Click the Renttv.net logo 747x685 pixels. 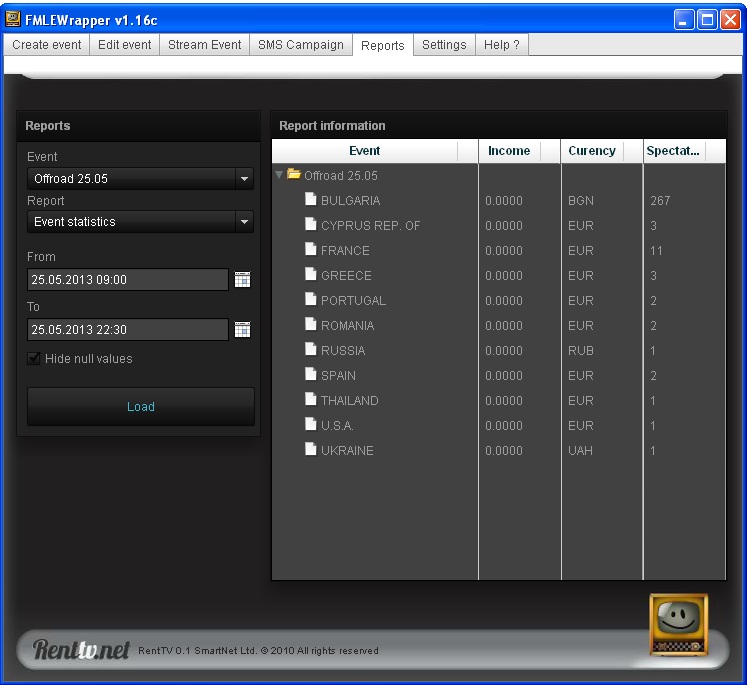point(81,650)
